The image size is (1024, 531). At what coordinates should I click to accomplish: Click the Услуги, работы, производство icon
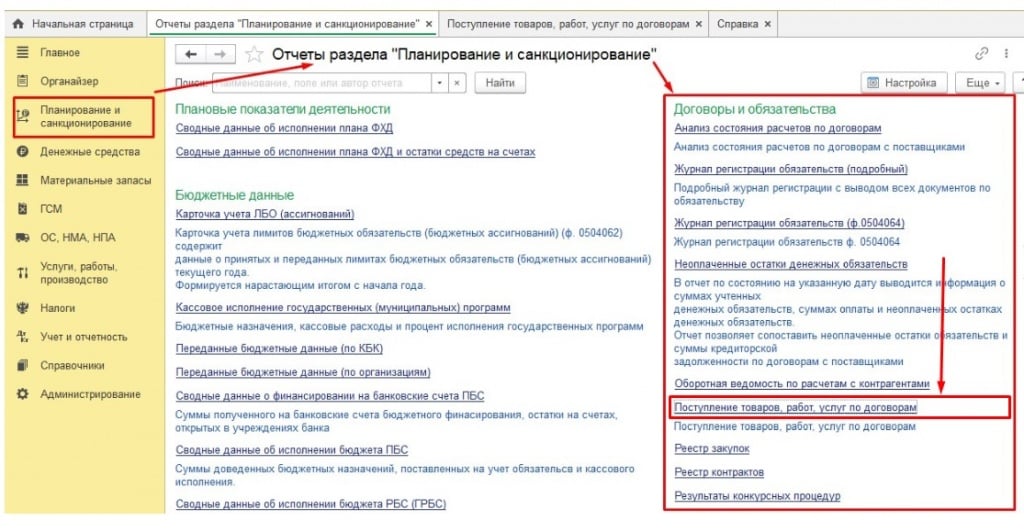click(22, 273)
